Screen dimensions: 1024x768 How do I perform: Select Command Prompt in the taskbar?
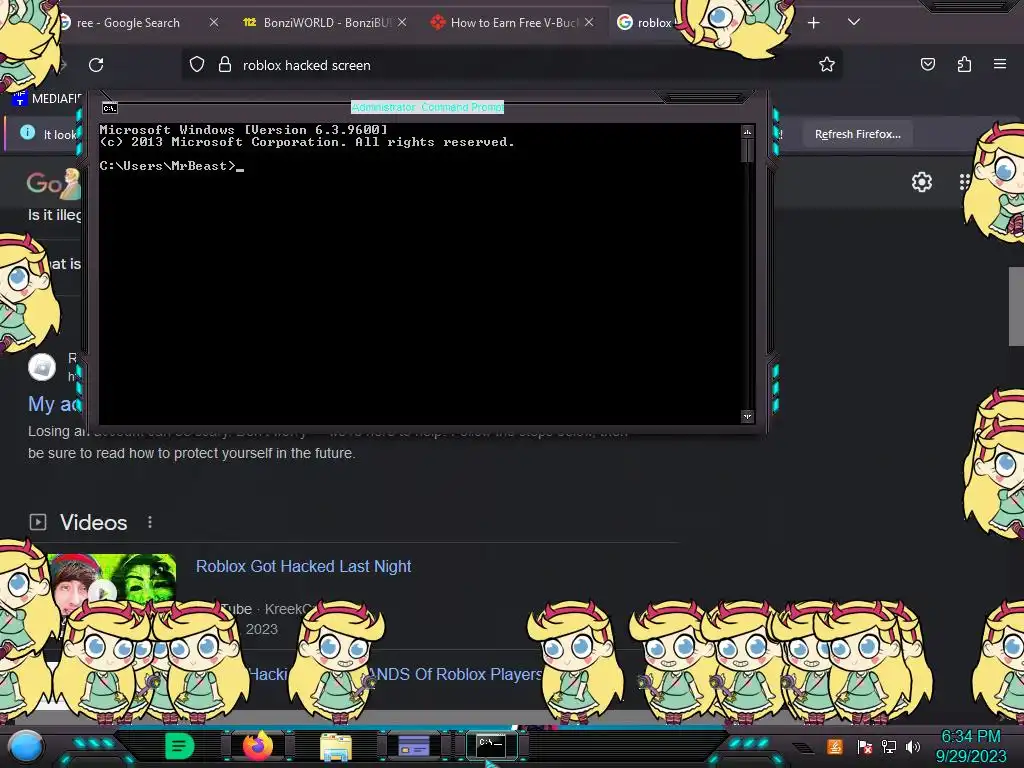[491, 744]
